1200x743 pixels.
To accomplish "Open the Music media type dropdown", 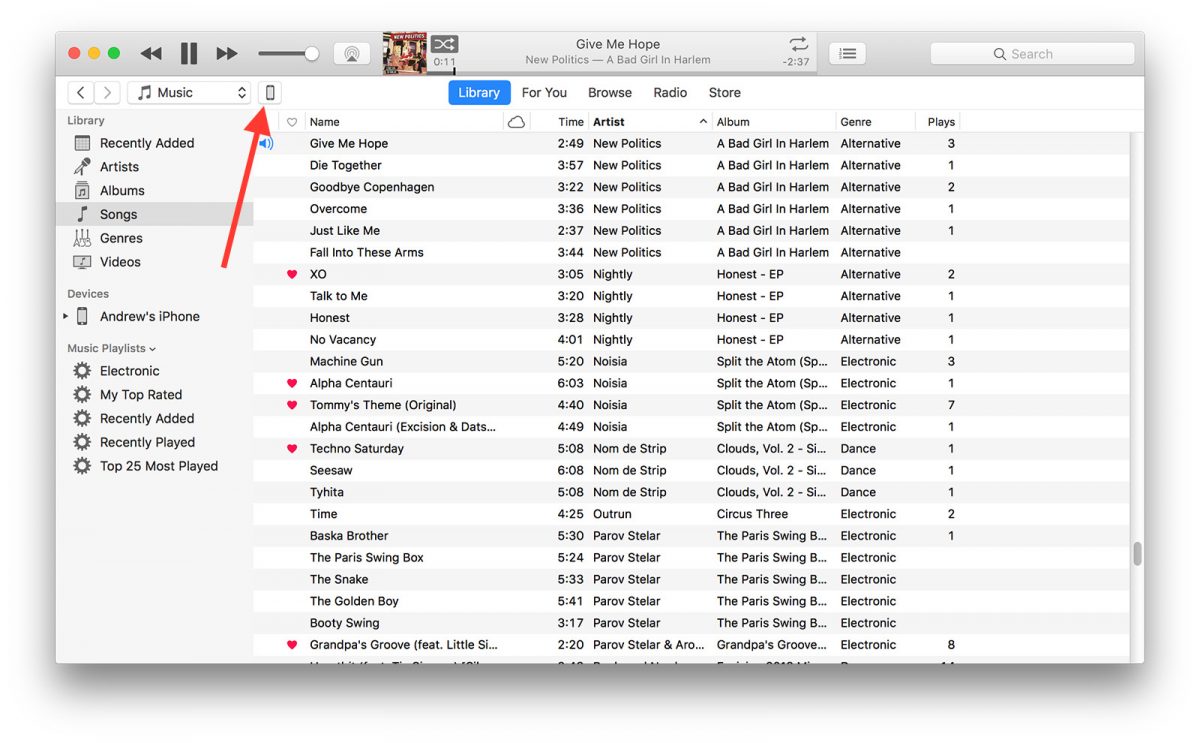I will pyautogui.click(x=189, y=91).
